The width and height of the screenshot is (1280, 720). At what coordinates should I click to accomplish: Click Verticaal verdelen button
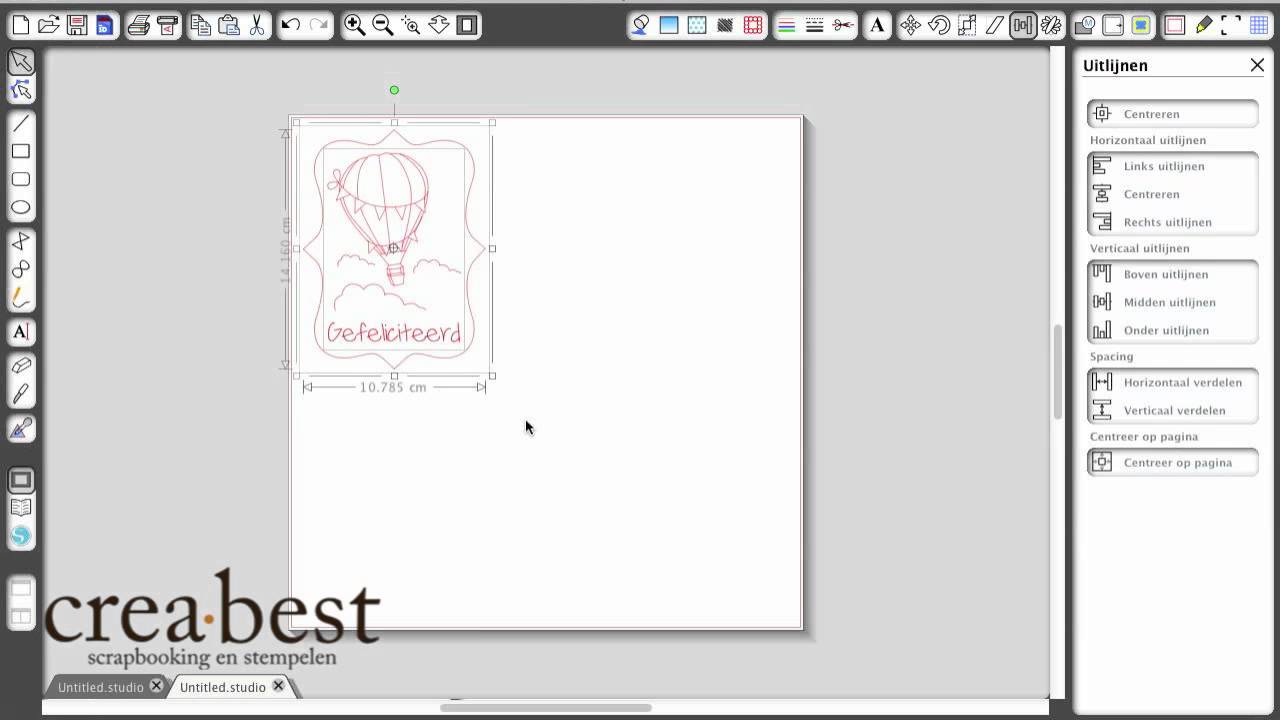(x=1173, y=410)
